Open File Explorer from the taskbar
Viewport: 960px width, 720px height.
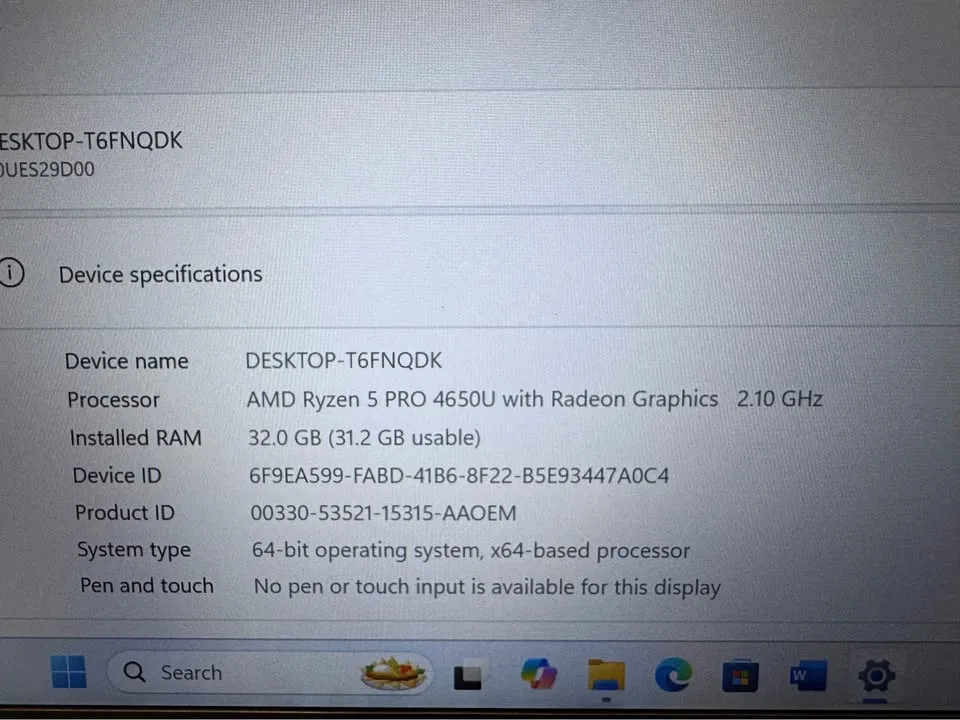[x=606, y=675]
